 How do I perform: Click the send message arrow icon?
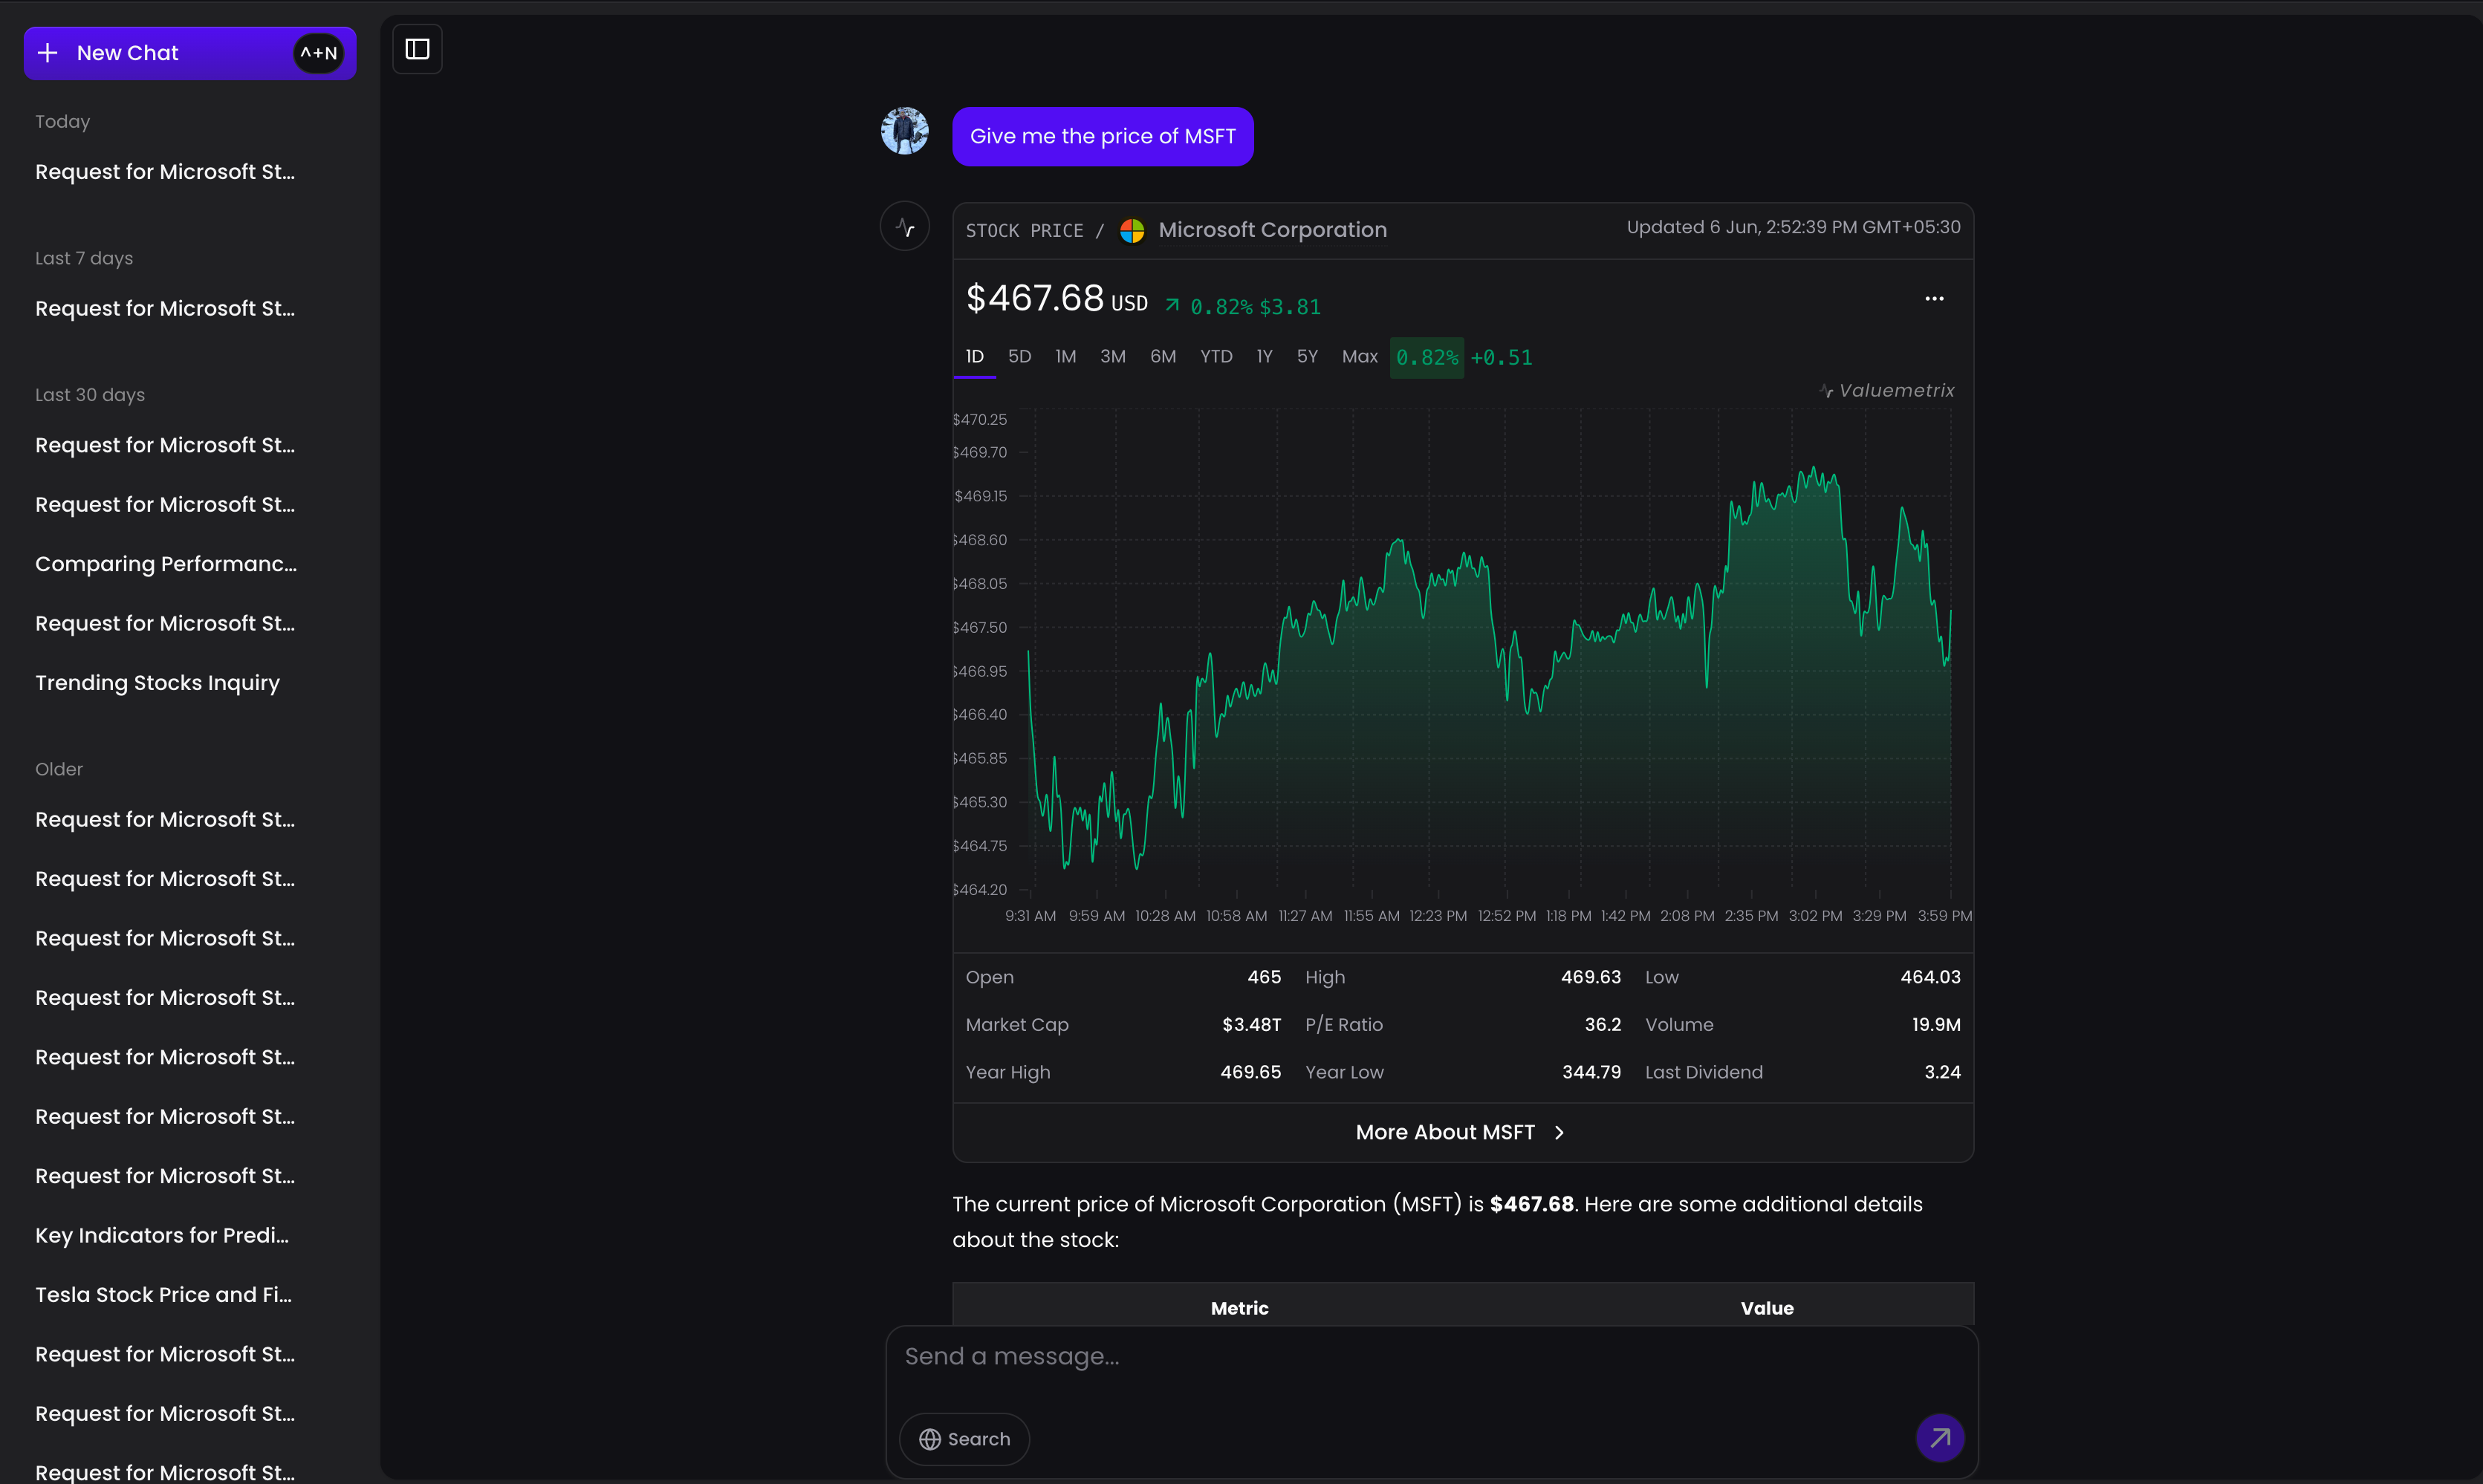(1939, 1438)
